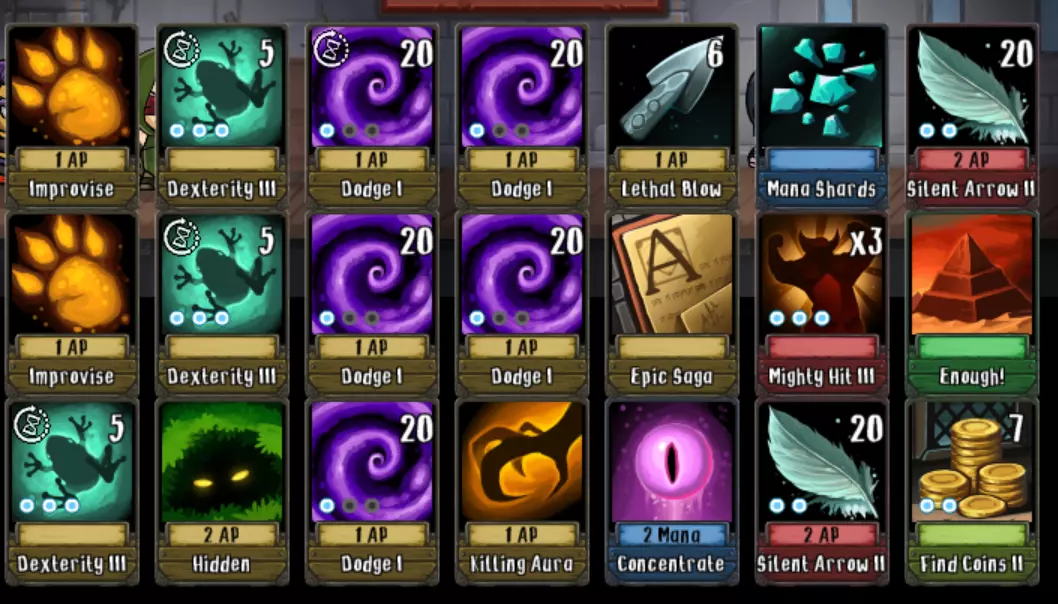Choose the Epic Saga book card
This screenshot has height=604, width=1058.
click(x=671, y=304)
